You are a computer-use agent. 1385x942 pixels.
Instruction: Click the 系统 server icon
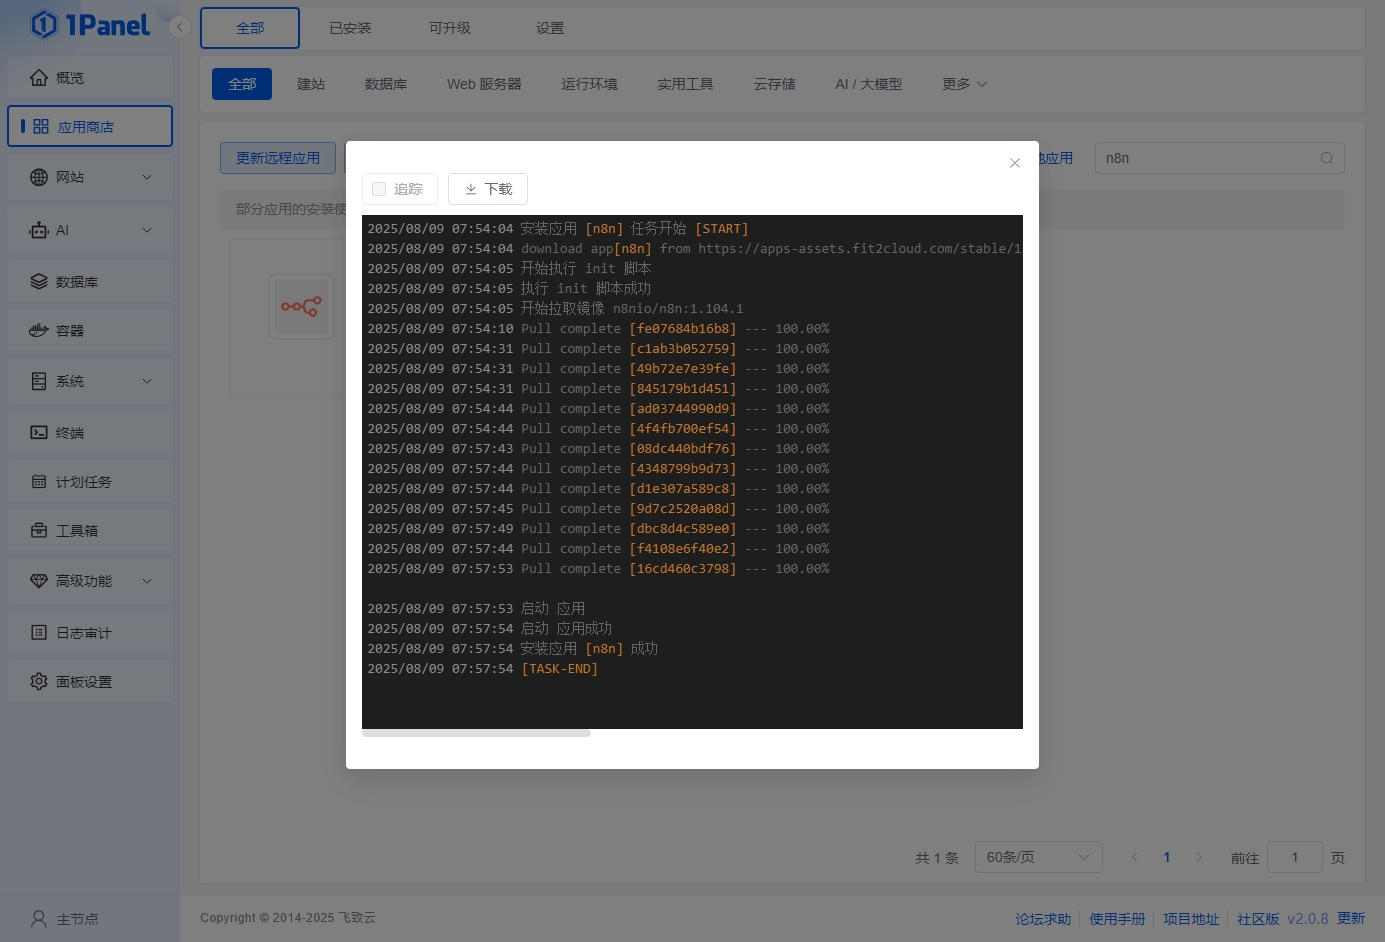click(x=39, y=381)
